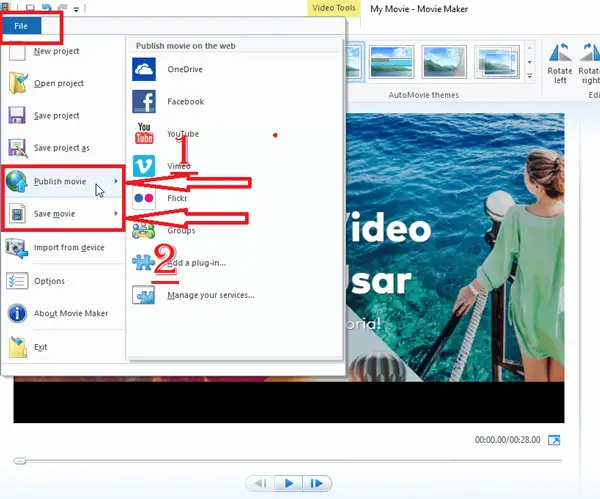This screenshot has height=499, width=600.
Task: Click the Publish movie globe icon
Action: coord(17,181)
